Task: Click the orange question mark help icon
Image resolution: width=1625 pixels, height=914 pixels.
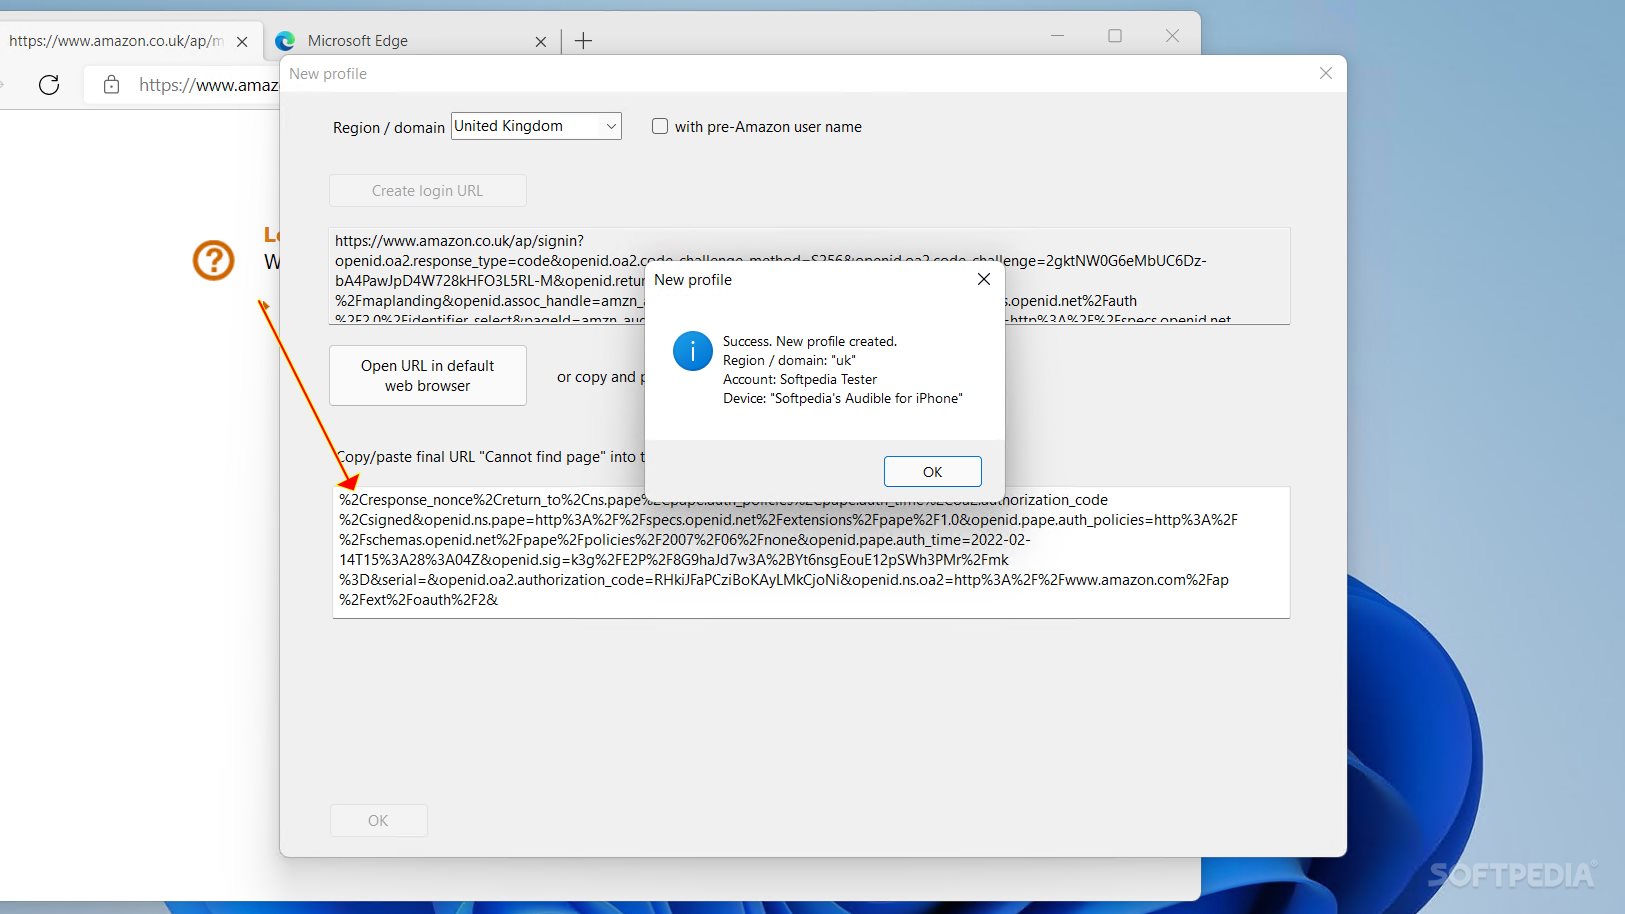Action: pyautogui.click(x=213, y=260)
